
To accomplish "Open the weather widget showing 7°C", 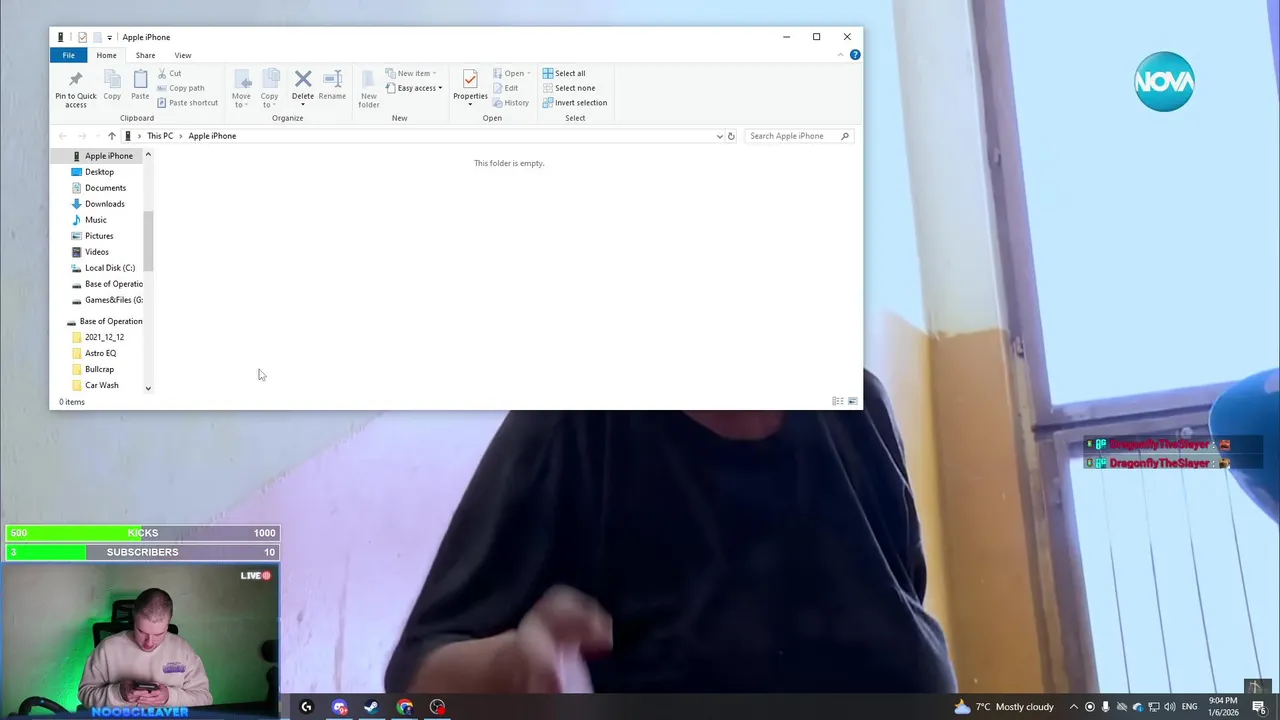I will tap(1004, 707).
